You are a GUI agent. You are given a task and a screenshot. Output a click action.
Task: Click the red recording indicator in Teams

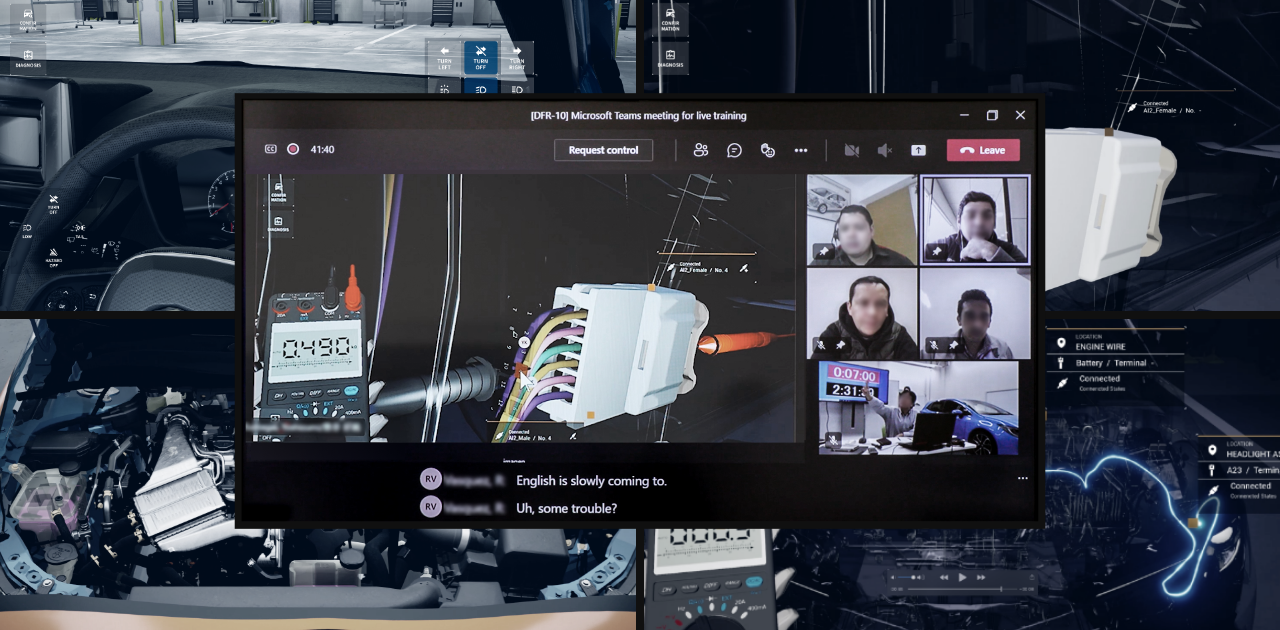point(293,150)
